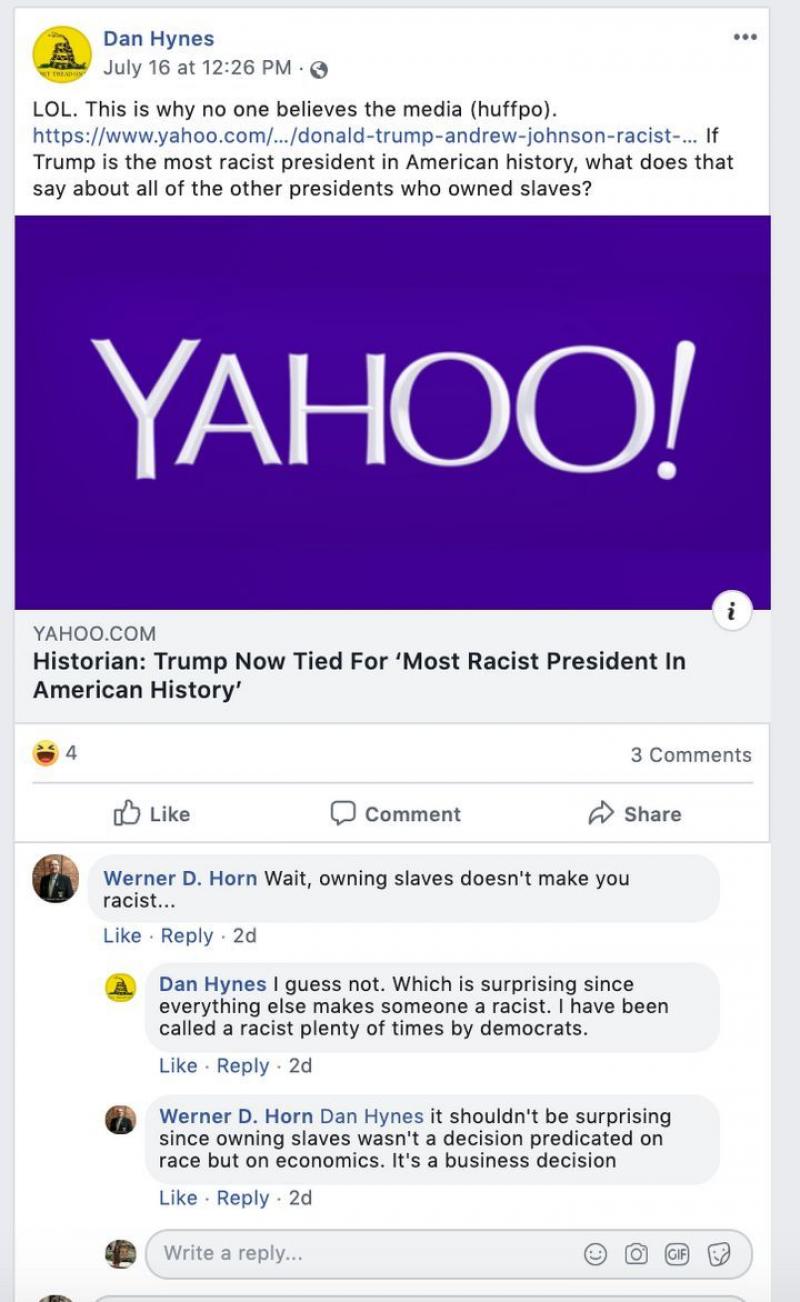Share the post
The image size is (800, 1302).
(634, 814)
